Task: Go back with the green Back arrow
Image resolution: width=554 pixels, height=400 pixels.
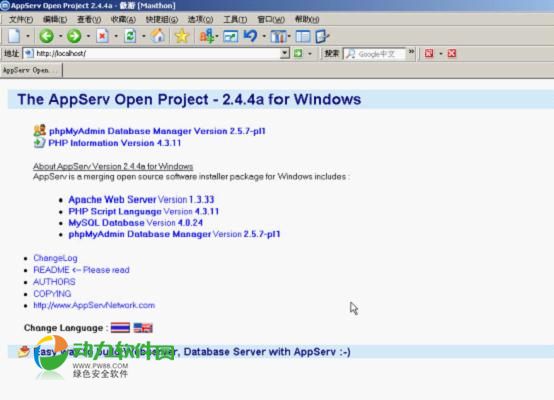Action: pyautogui.click(x=46, y=36)
